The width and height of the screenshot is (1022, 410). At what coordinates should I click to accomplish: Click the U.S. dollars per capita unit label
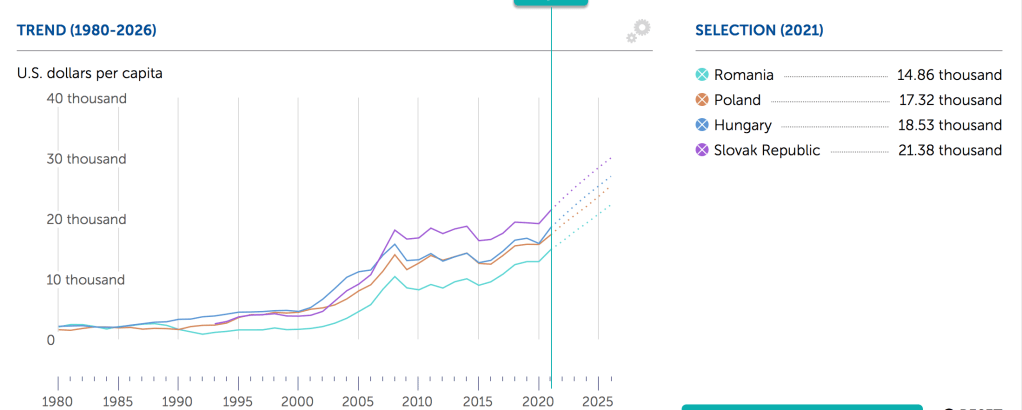pyautogui.click(x=90, y=73)
